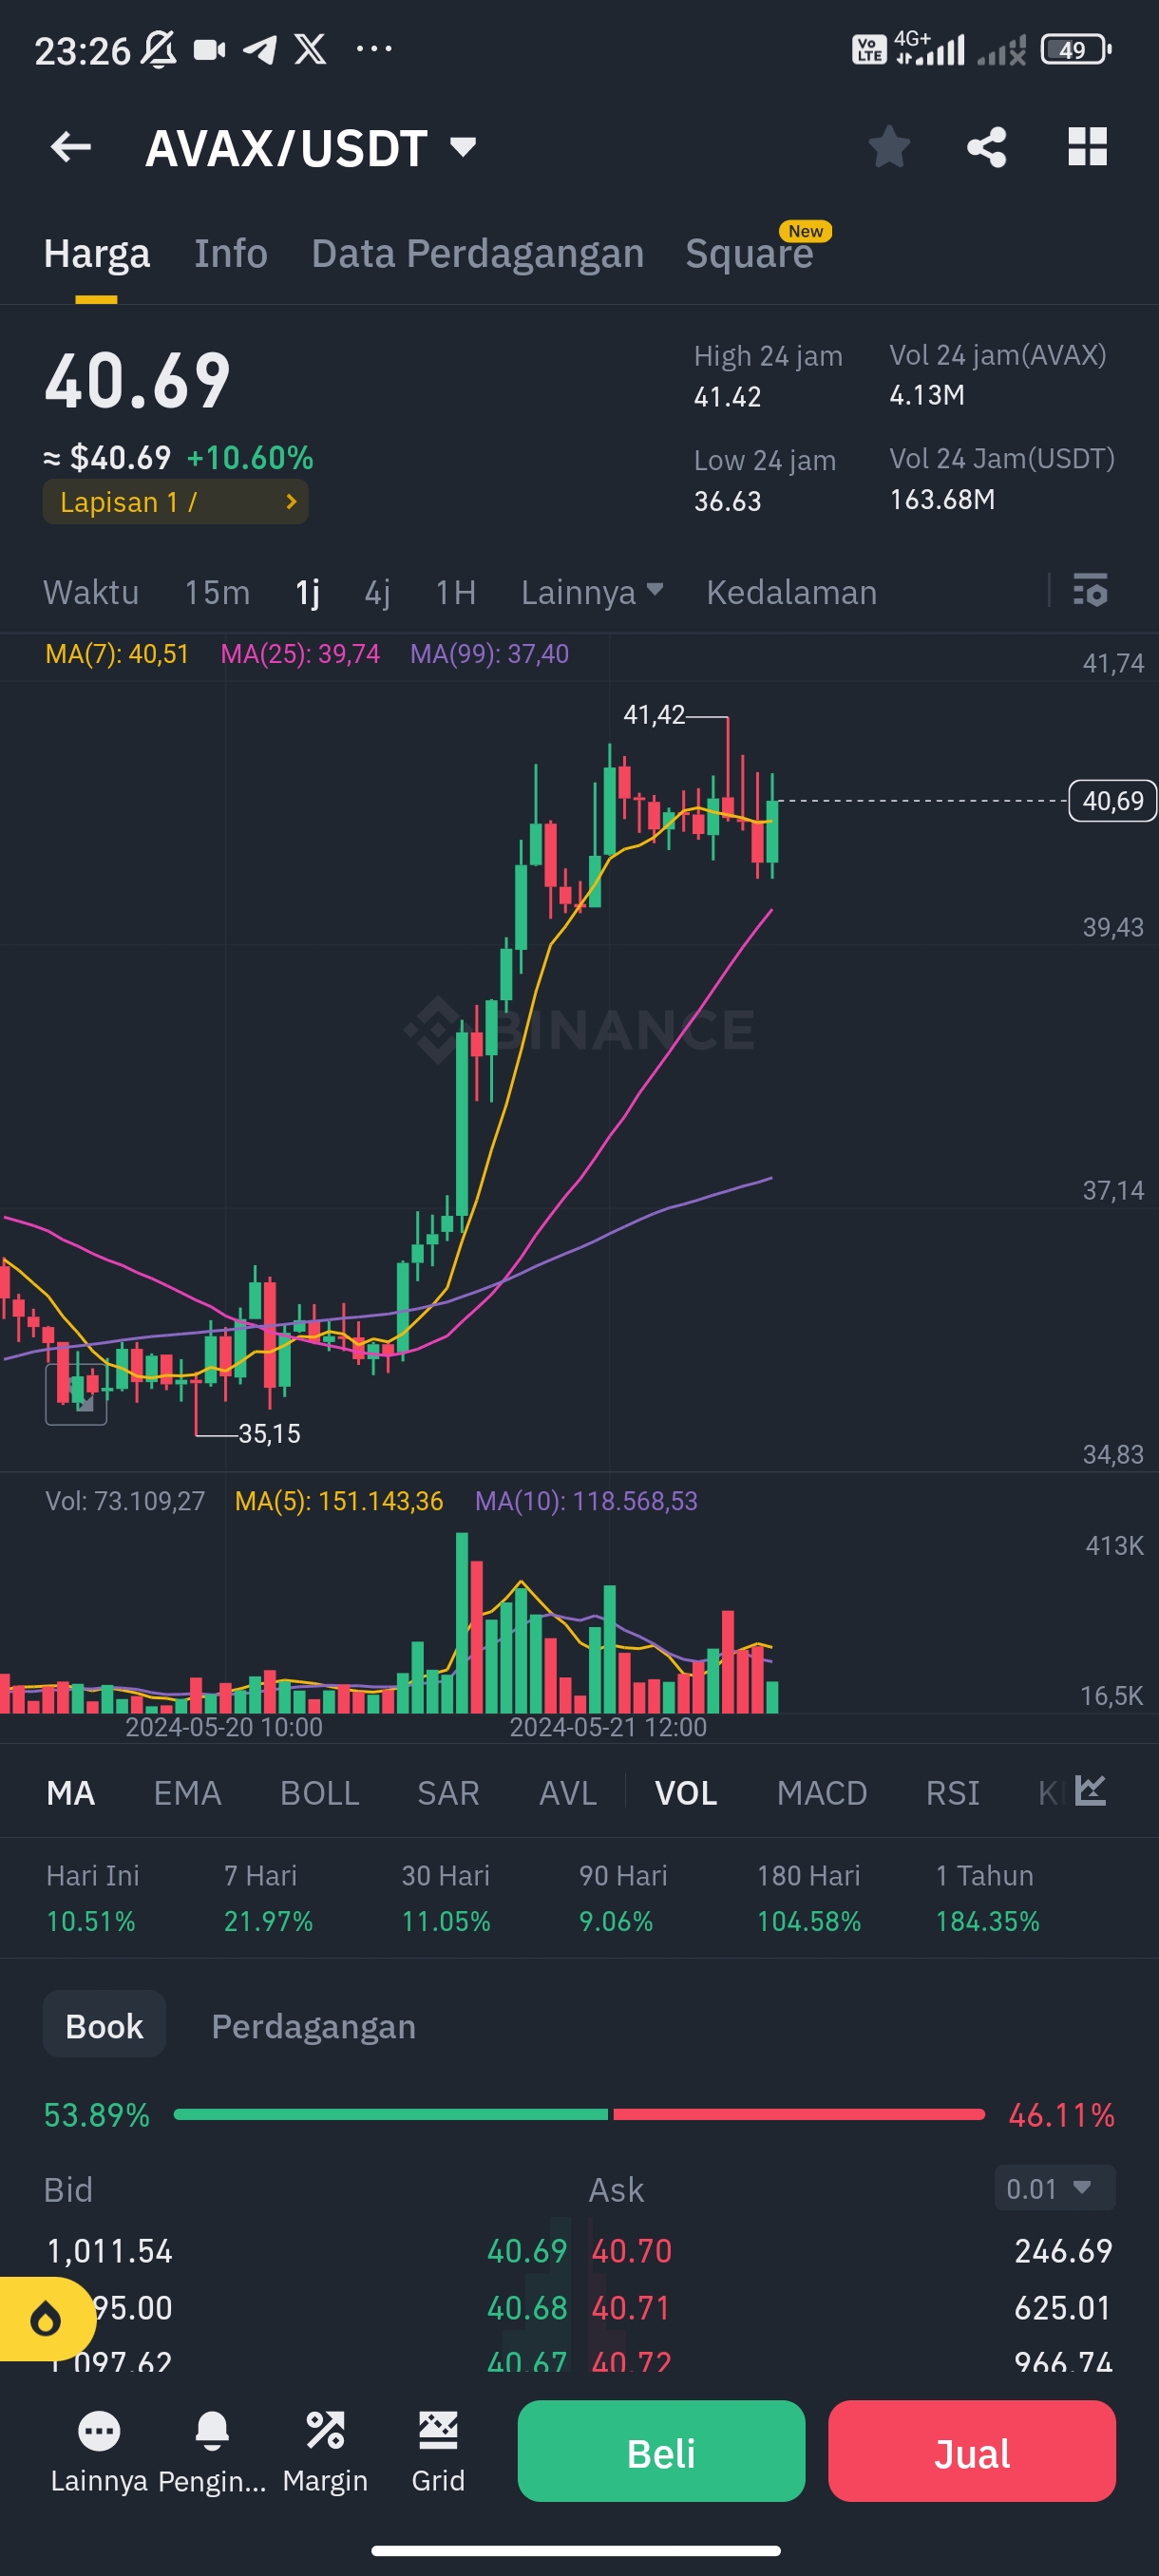Expand the Lainnya timeframe dropdown
The height and width of the screenshot is (2576, 1159).
pos(592,592)
